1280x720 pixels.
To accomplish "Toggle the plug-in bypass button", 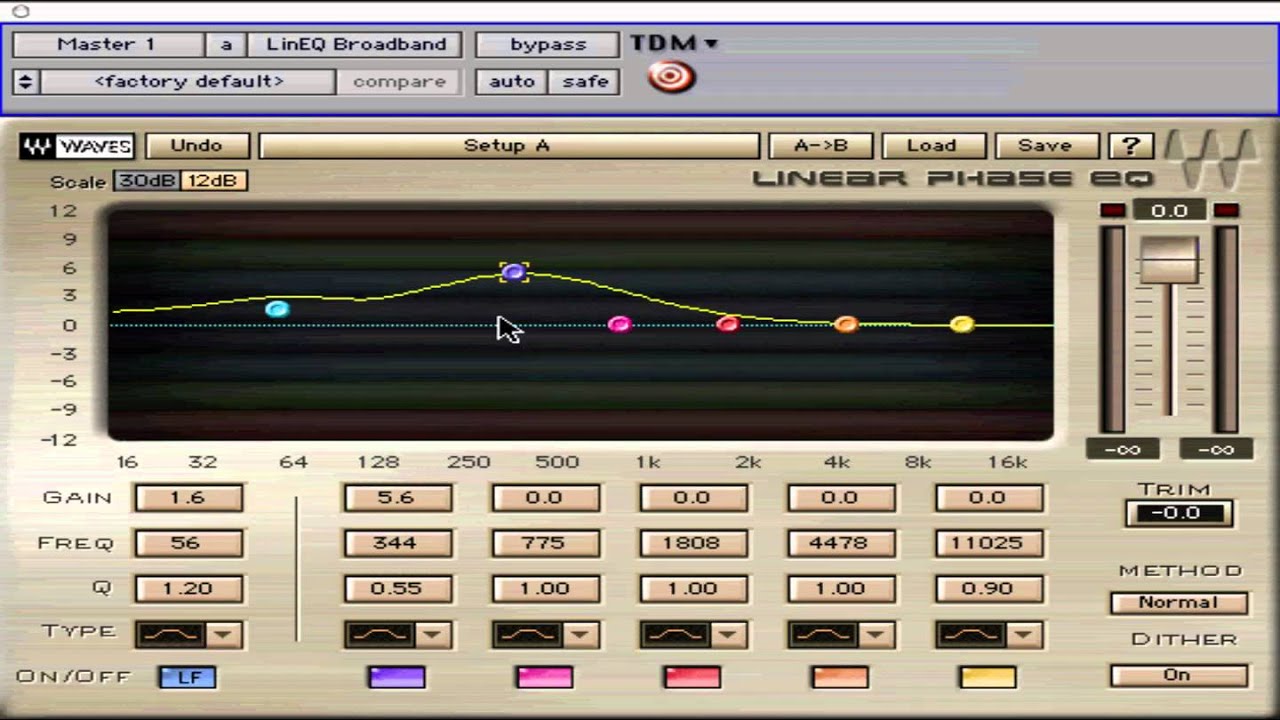I will [548, 45].
